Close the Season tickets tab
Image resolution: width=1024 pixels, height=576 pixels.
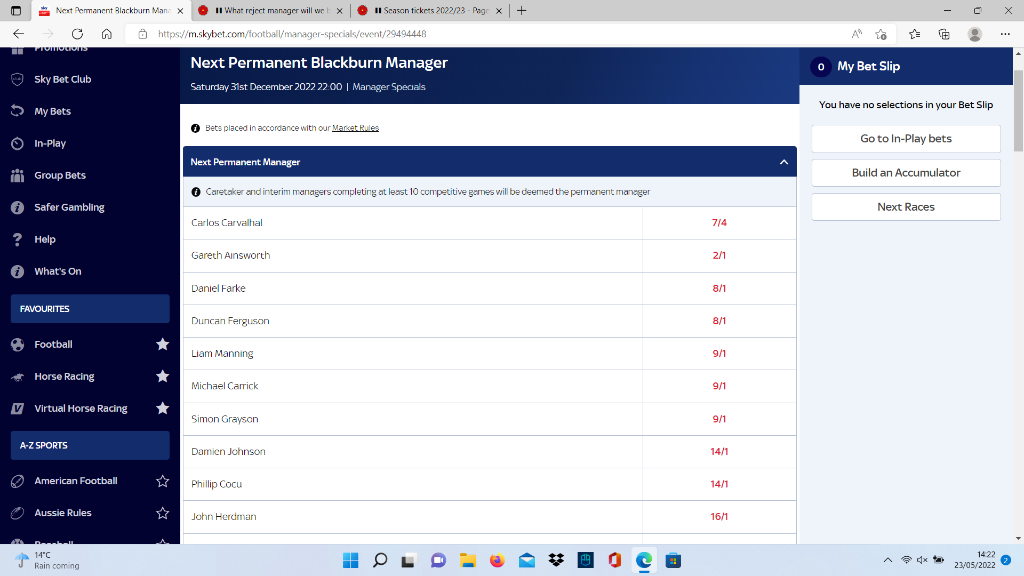pos(499,10)
